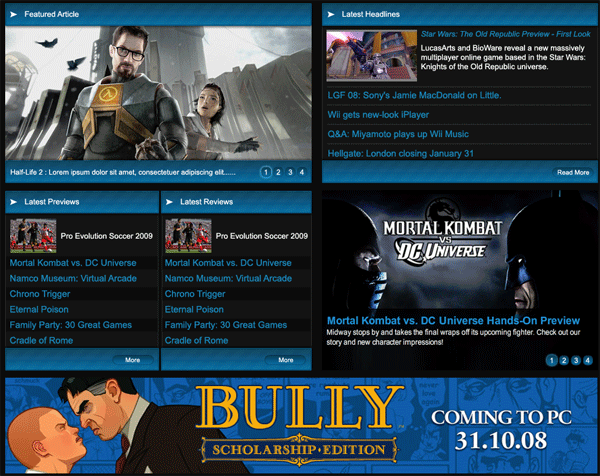Open Star Wars: The Old Republic Preview link

505,34
